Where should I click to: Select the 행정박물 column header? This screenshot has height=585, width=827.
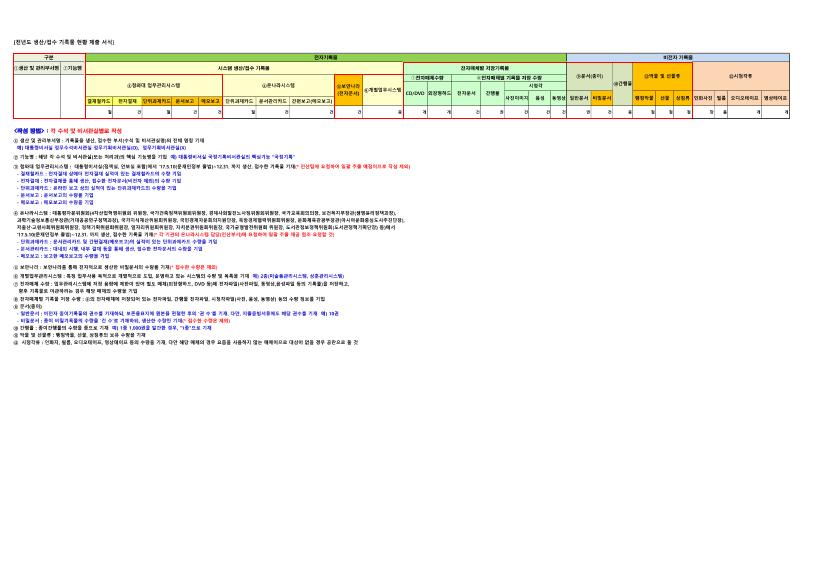pos(643,98)
